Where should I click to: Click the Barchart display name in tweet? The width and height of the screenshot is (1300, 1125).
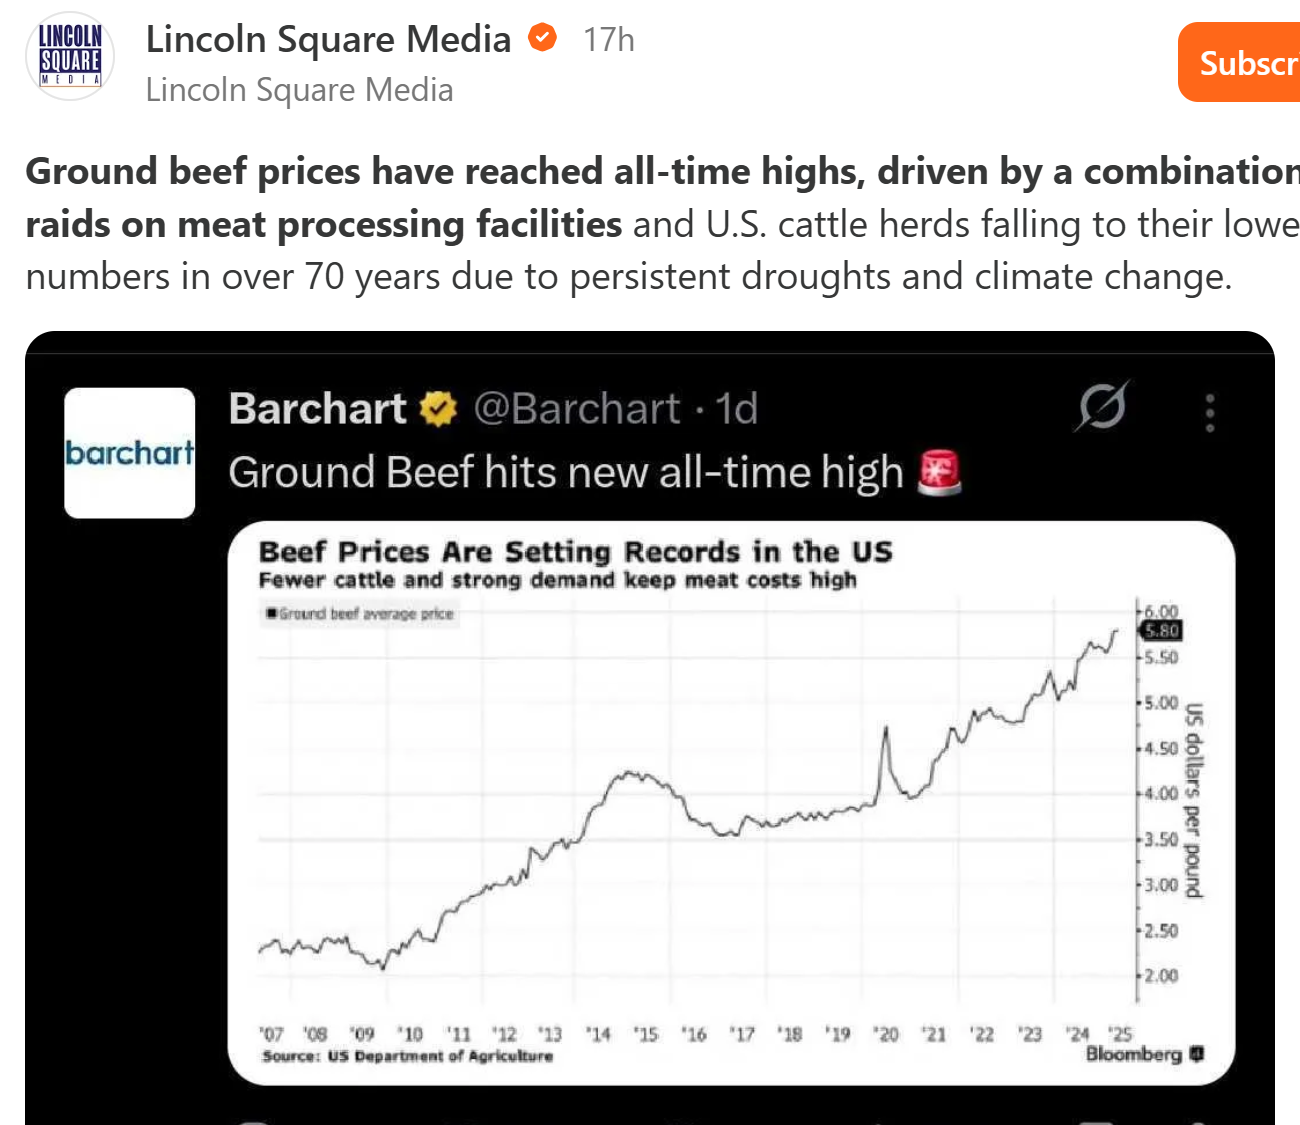coord(317,409)
